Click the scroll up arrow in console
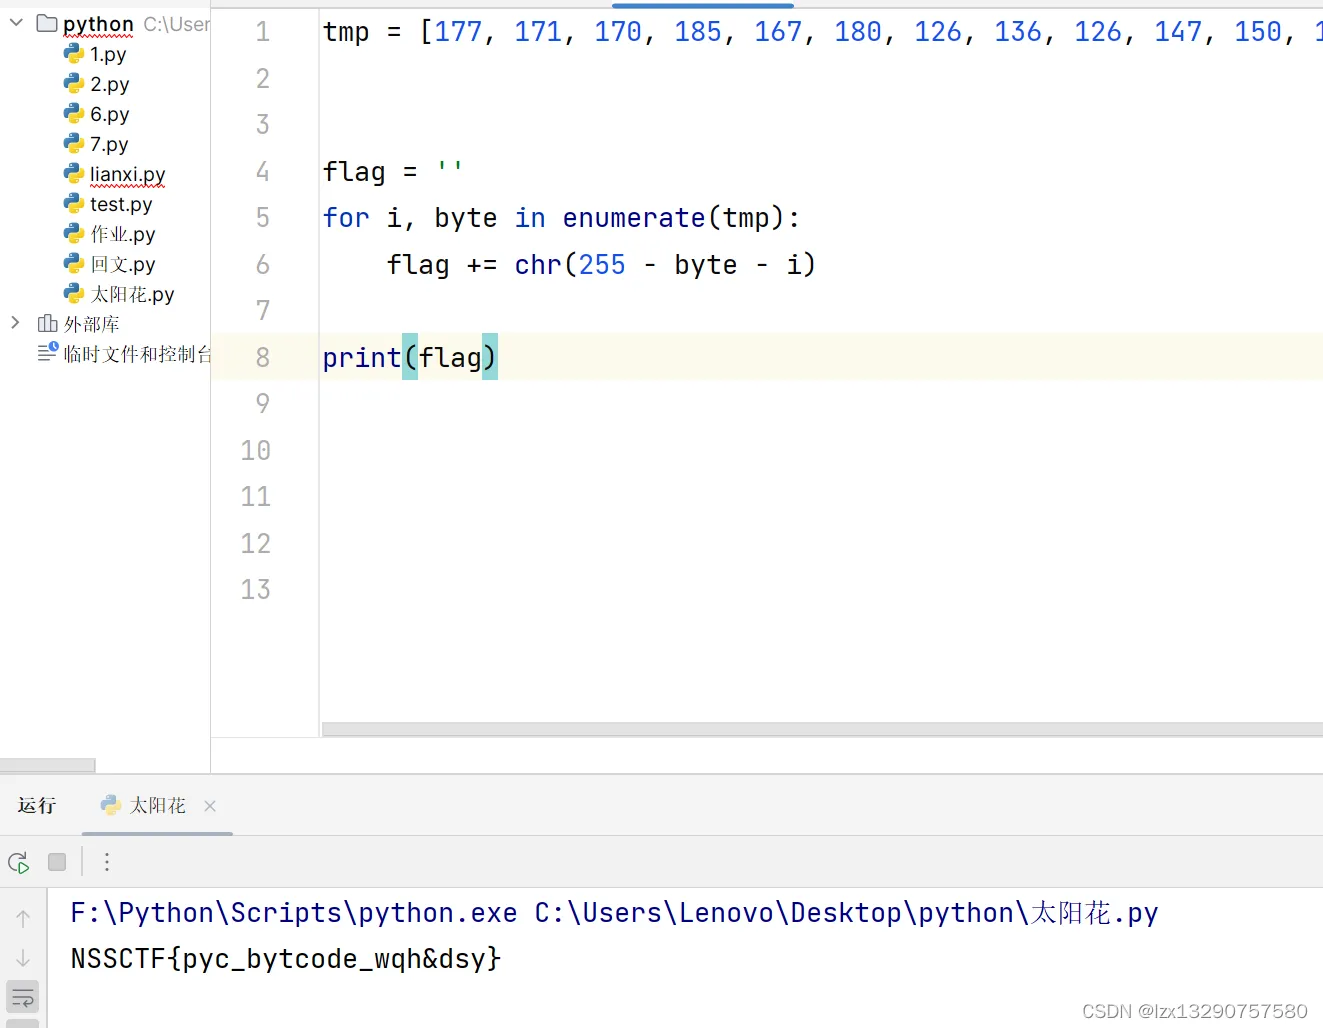1323x1028 pixels. pyautogui.click(x=23, y=918)
